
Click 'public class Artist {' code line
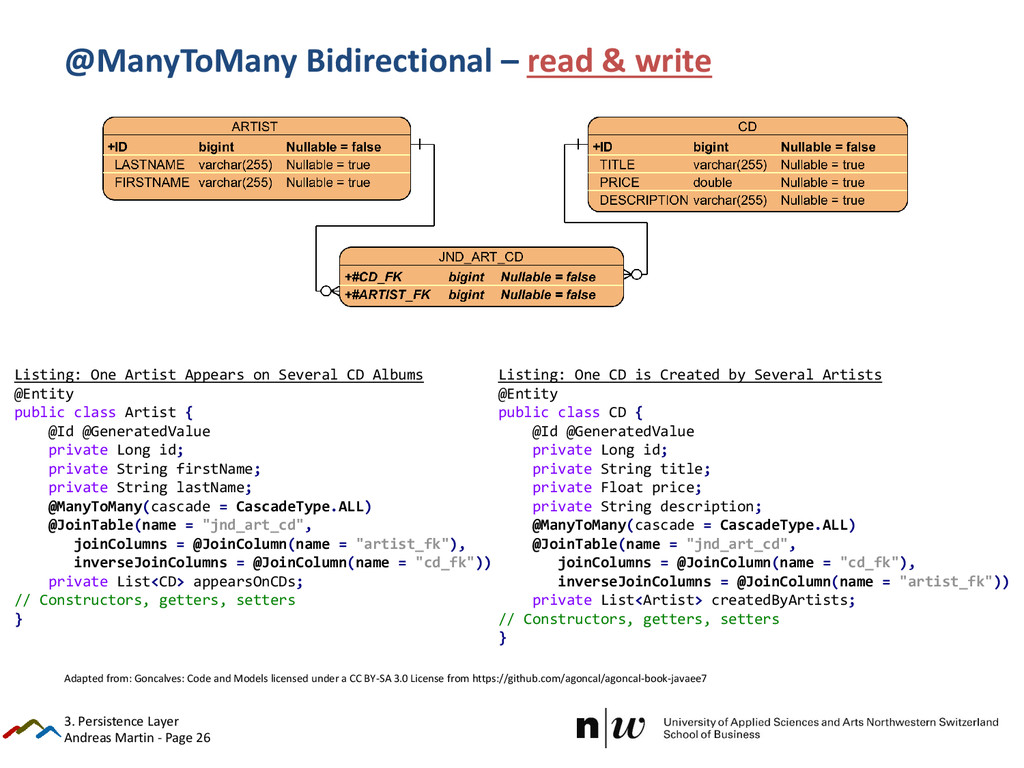(x=104, y=413)
